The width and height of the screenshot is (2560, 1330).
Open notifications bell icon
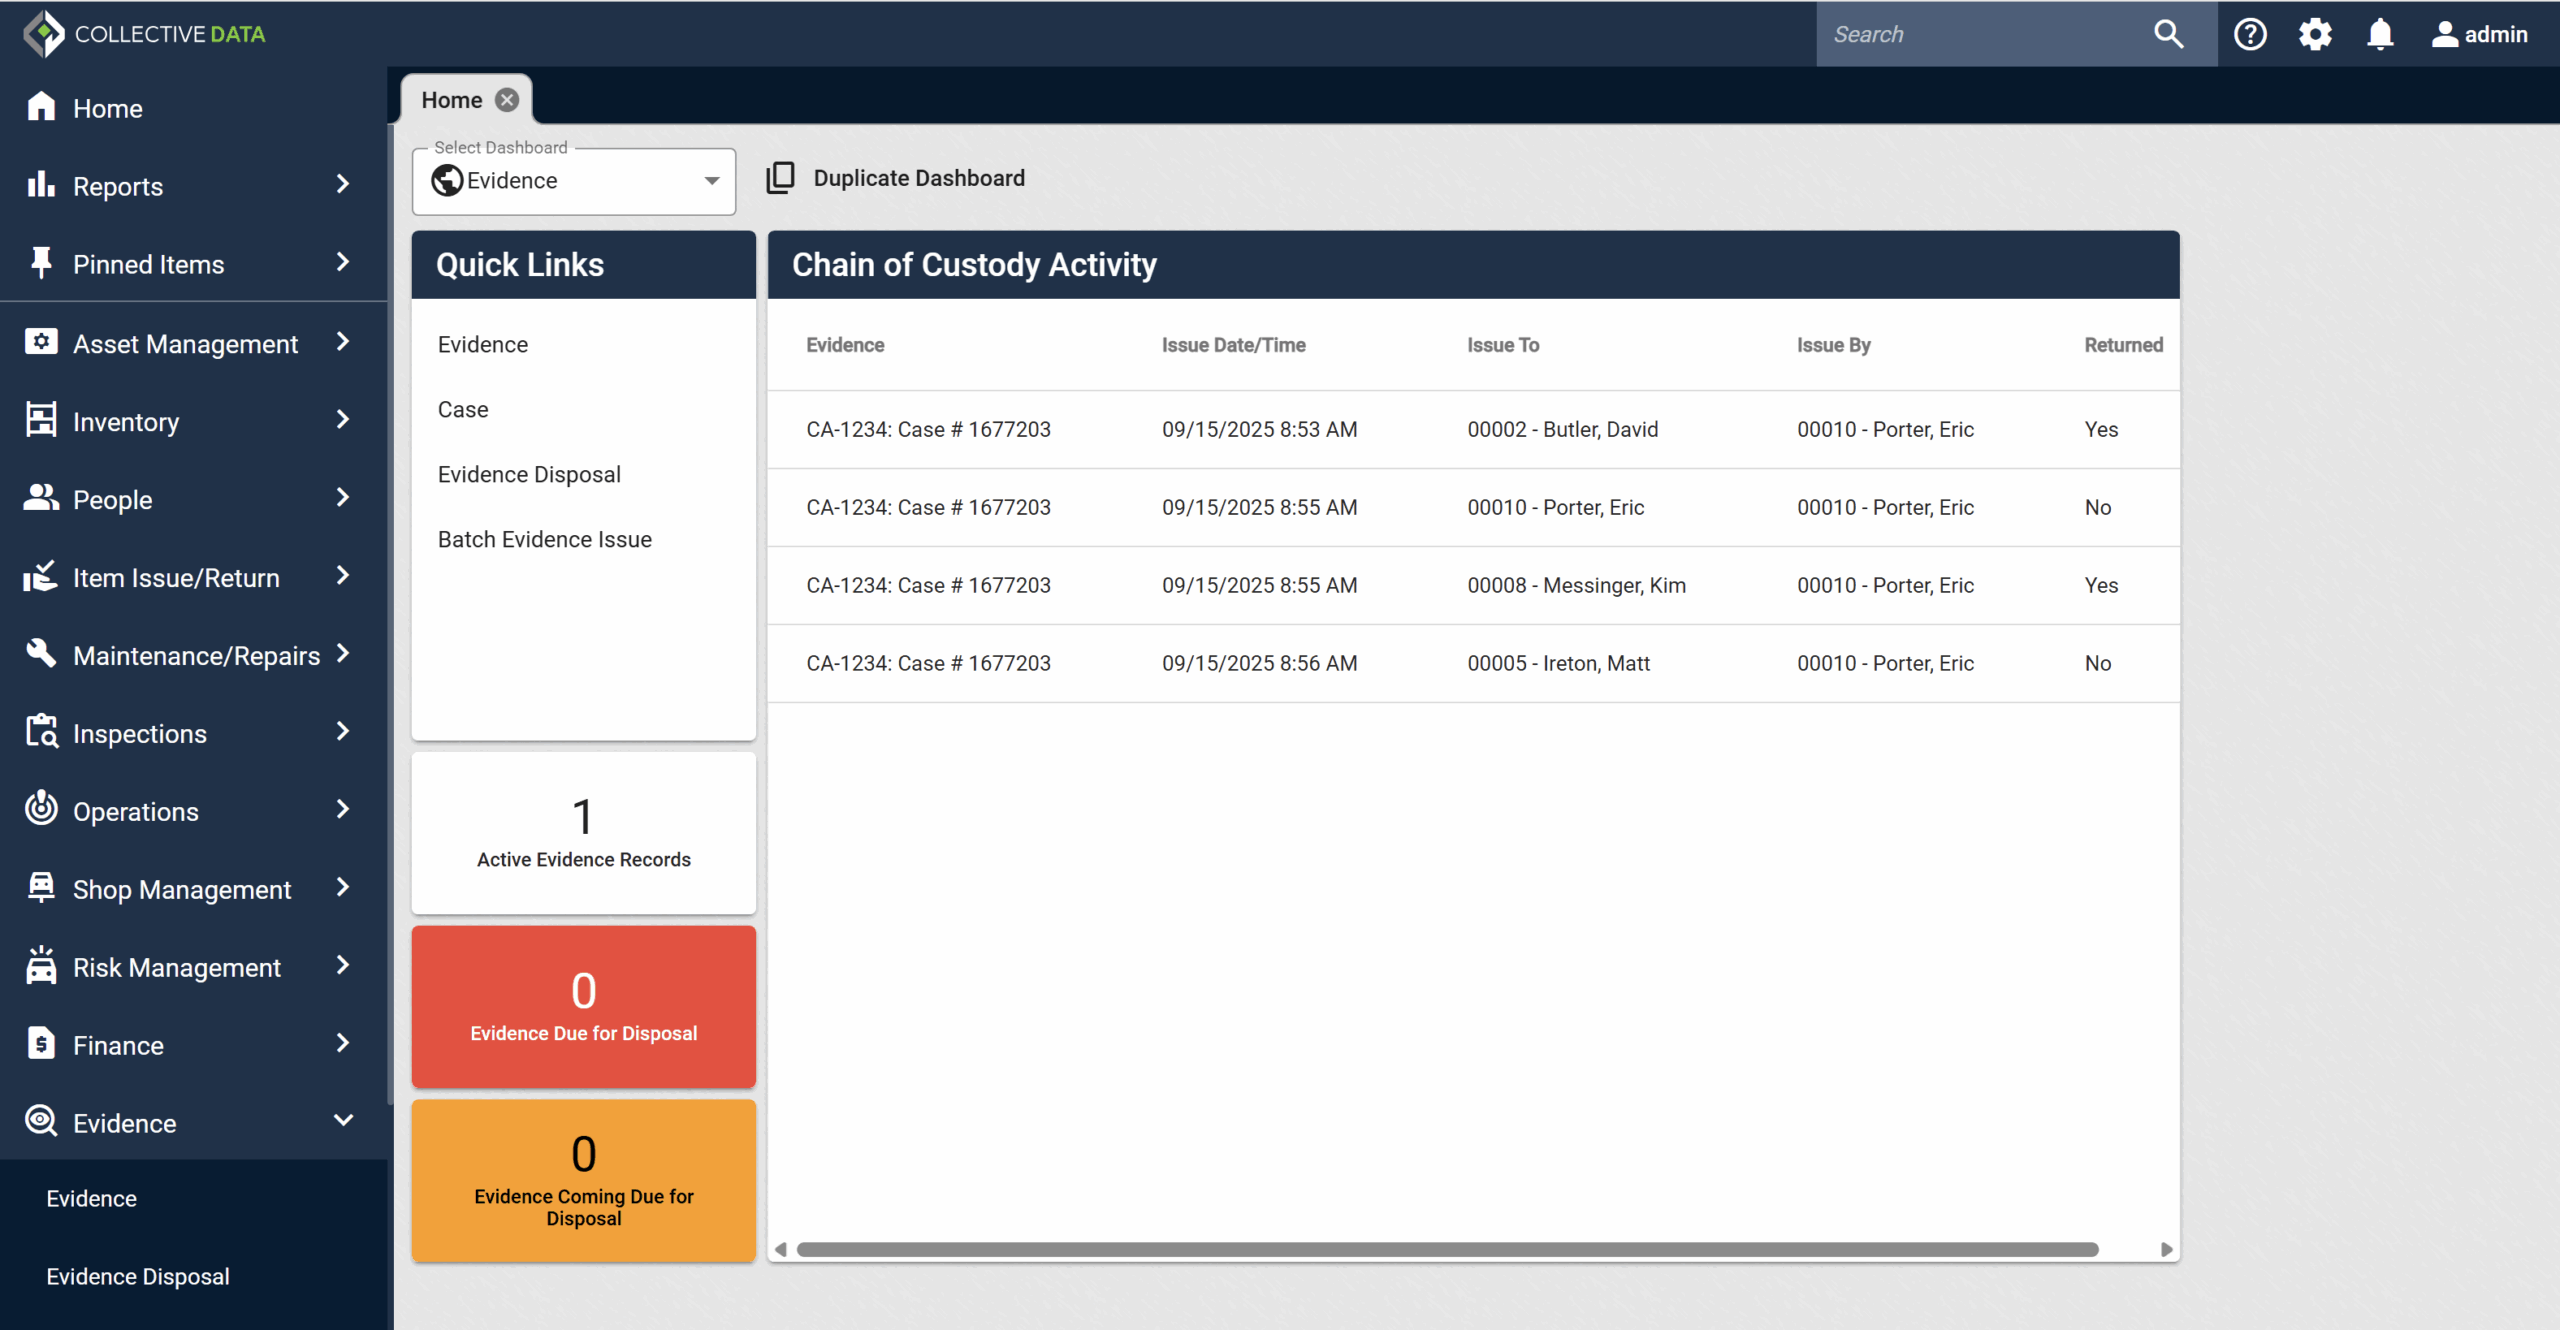(2380, 34)
